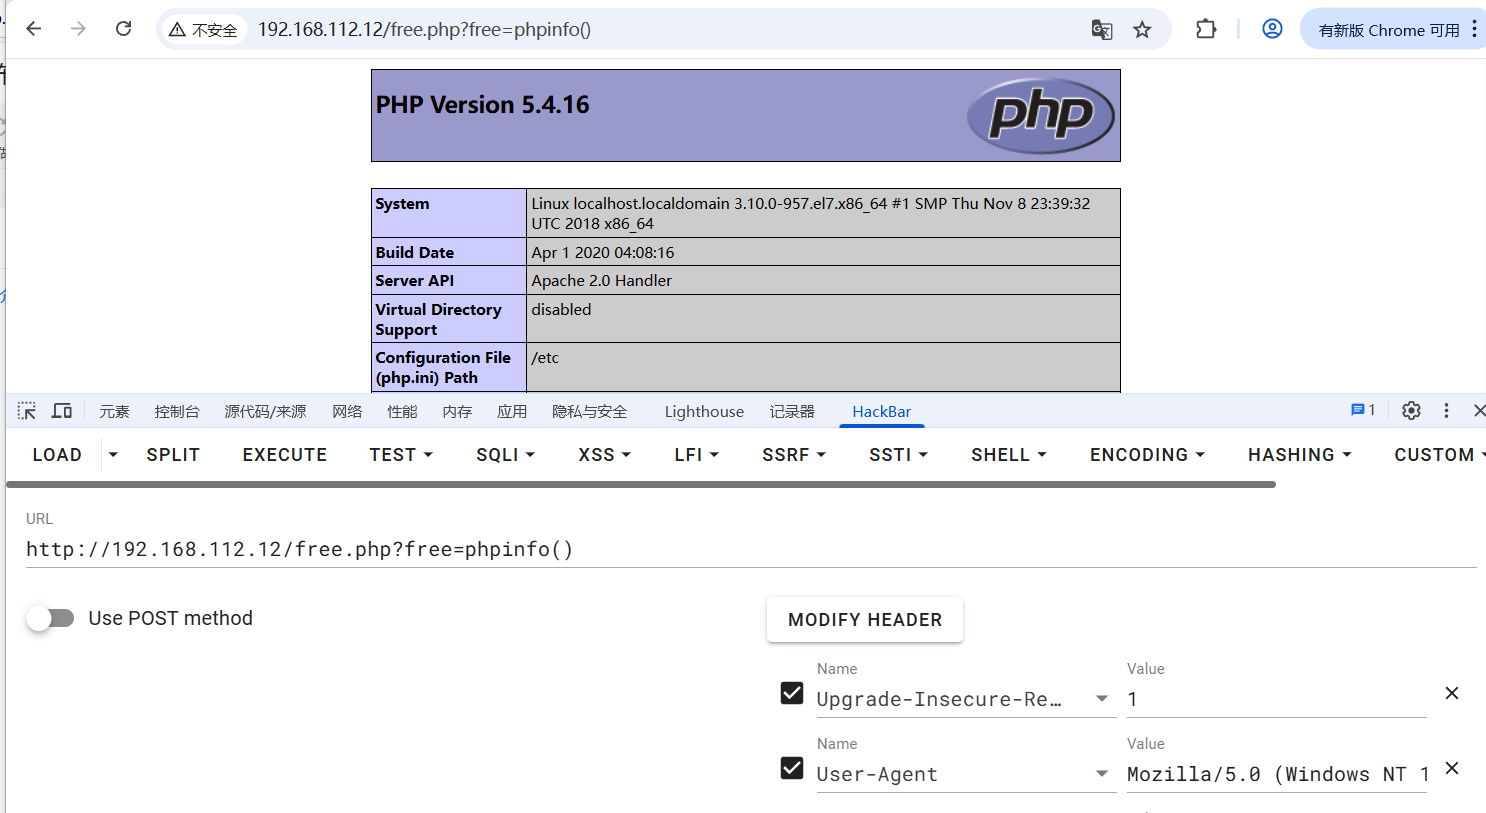Click the PHP logo image
The width and height of the screenshot is (1486, 813).
[1041, 115]
